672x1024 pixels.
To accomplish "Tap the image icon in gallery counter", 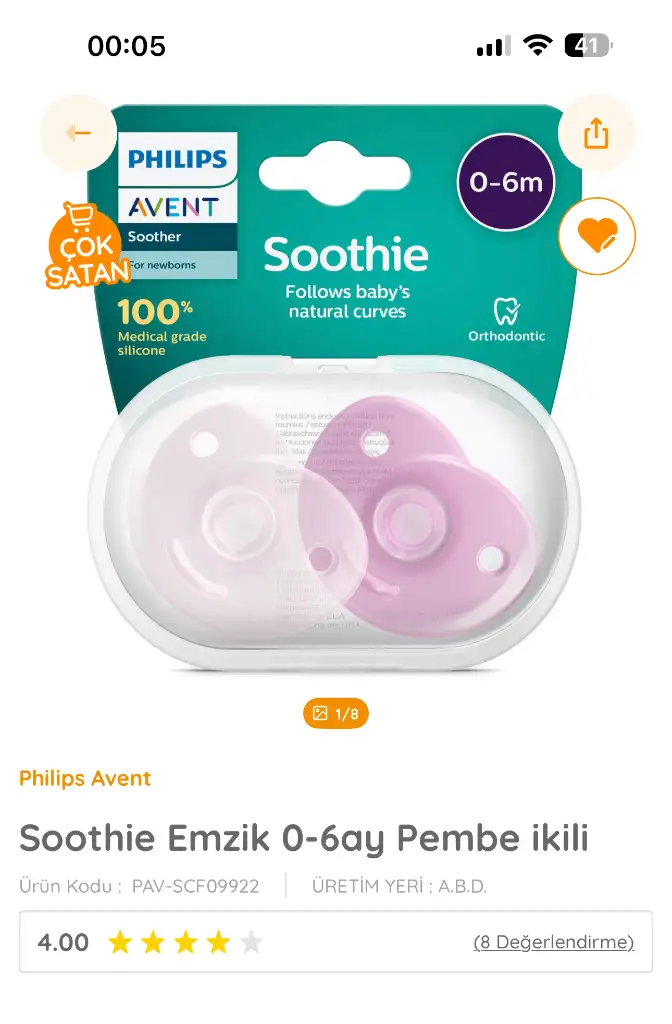I will click(320, 713).
